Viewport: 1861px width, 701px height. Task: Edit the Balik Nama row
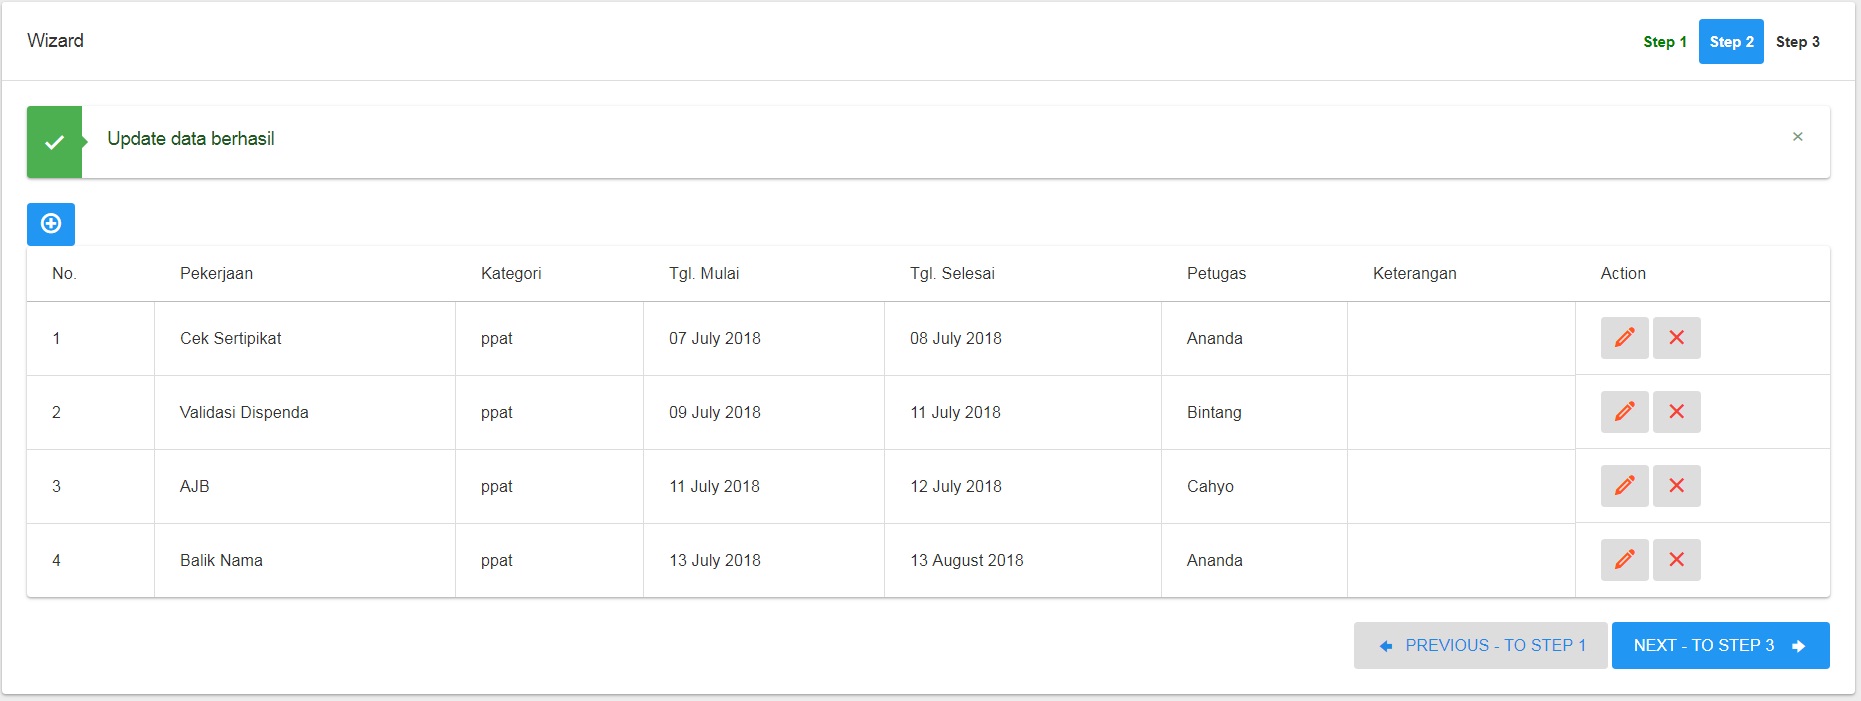pos(1624,560)
